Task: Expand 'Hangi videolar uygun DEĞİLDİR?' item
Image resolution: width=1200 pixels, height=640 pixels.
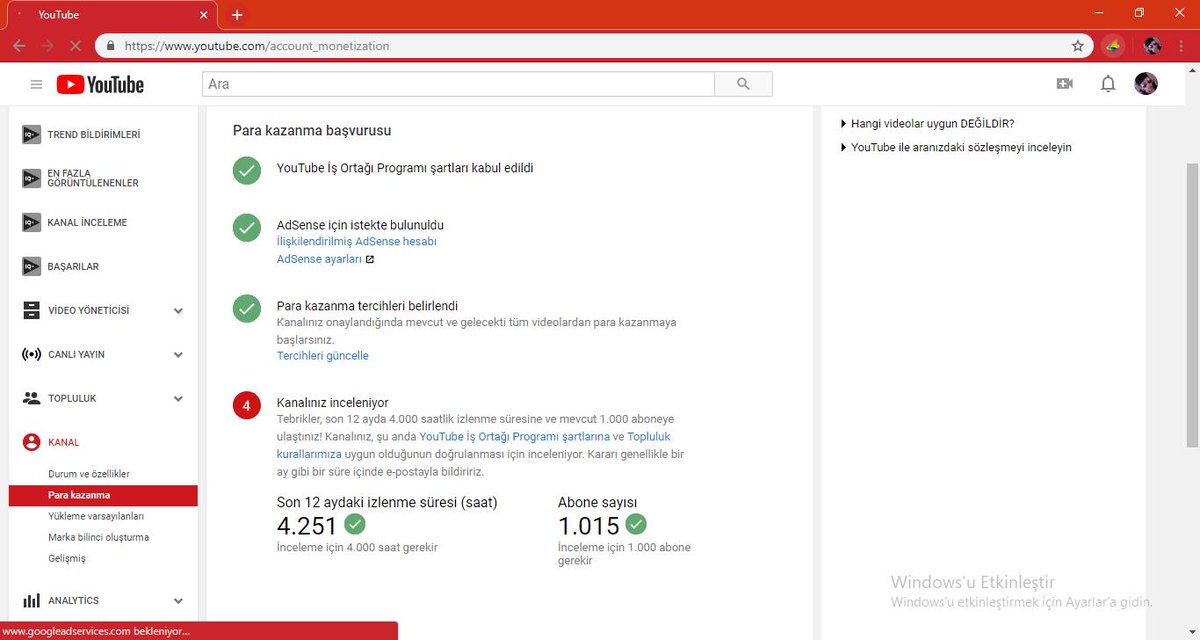Action: 927,124
